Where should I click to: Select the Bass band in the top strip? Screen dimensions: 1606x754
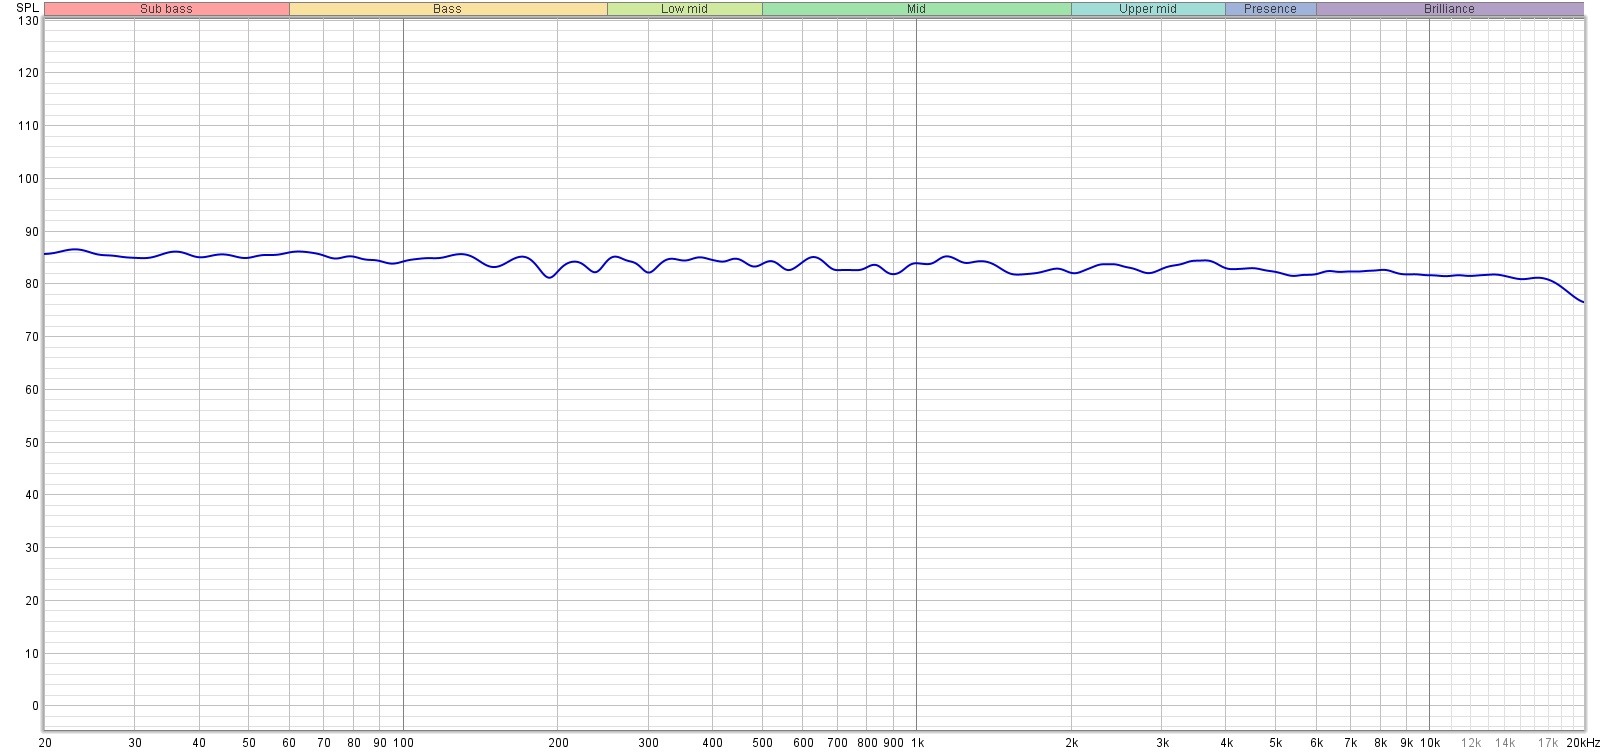[x=447, y=9]
